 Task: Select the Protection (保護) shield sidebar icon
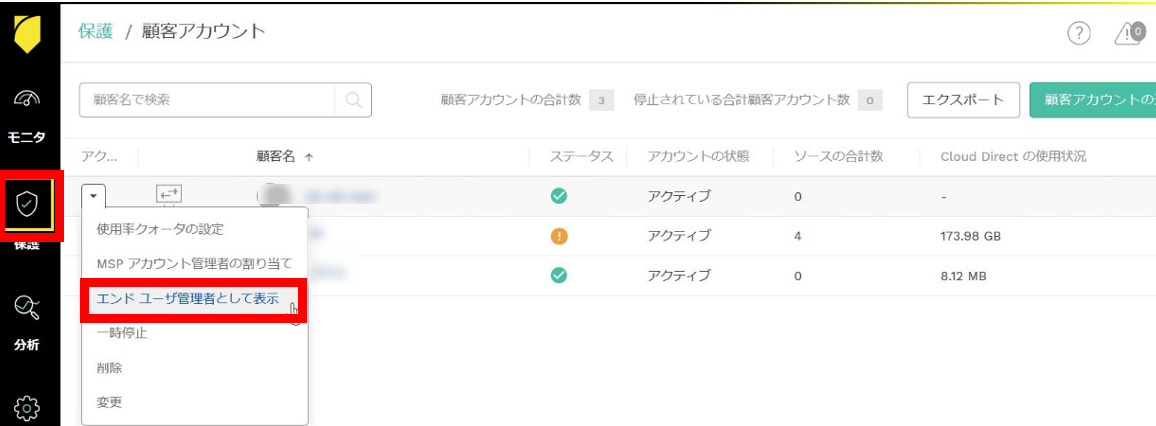(28, 204)
